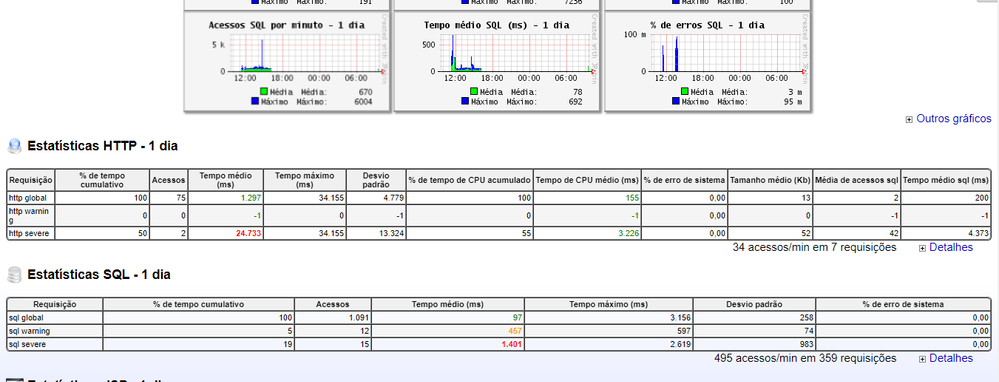Click the red 1.401 average time value
The height and width of the screenshot is (382, 999).
pyautogui.click(x=512, y=345)
